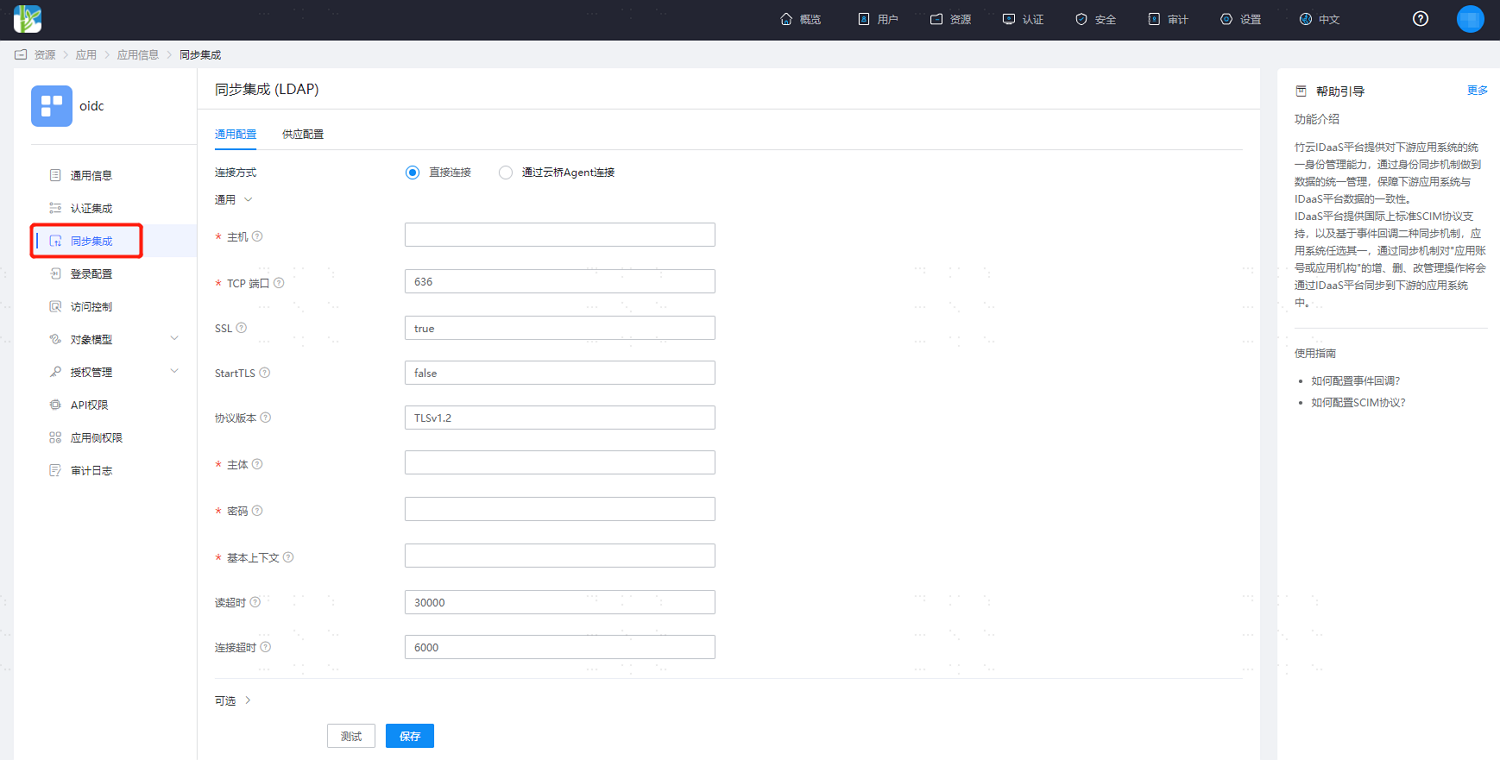1500x760 pixels.
Task: Click the oidc application icon
Action: click(52, 106)
